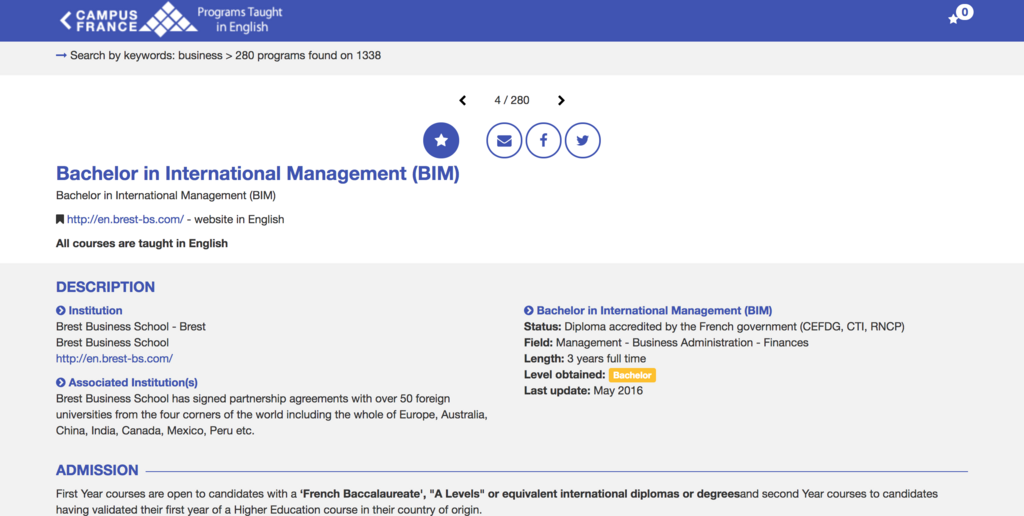Share program on Facebook
Image resolution: width=1024 pixels, height=516 pixels.
543,140
